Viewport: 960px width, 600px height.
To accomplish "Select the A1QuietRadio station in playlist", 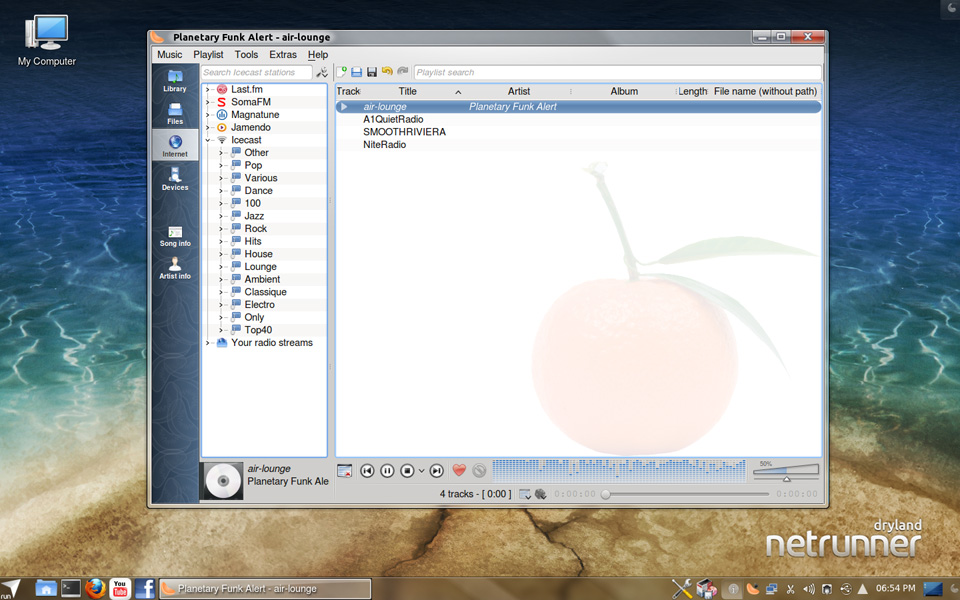I will coord(393,119).
